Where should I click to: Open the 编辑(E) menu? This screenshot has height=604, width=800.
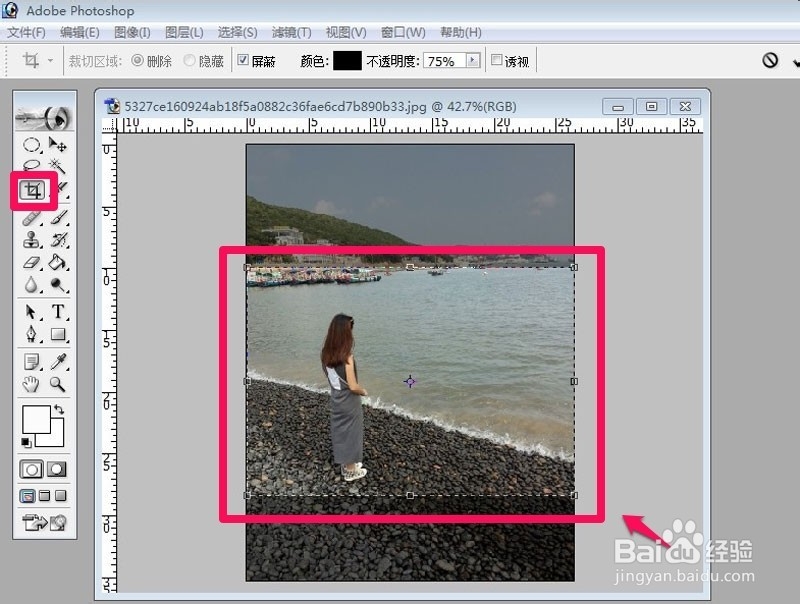click(x=80, y=33)
